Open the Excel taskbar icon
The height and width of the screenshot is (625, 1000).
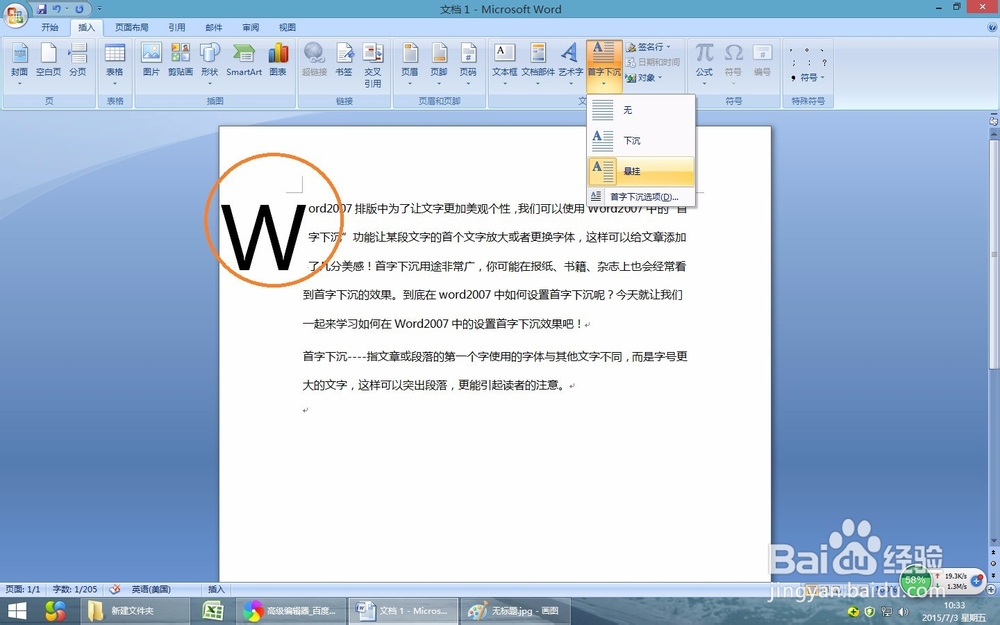click(x=212, y=611)
